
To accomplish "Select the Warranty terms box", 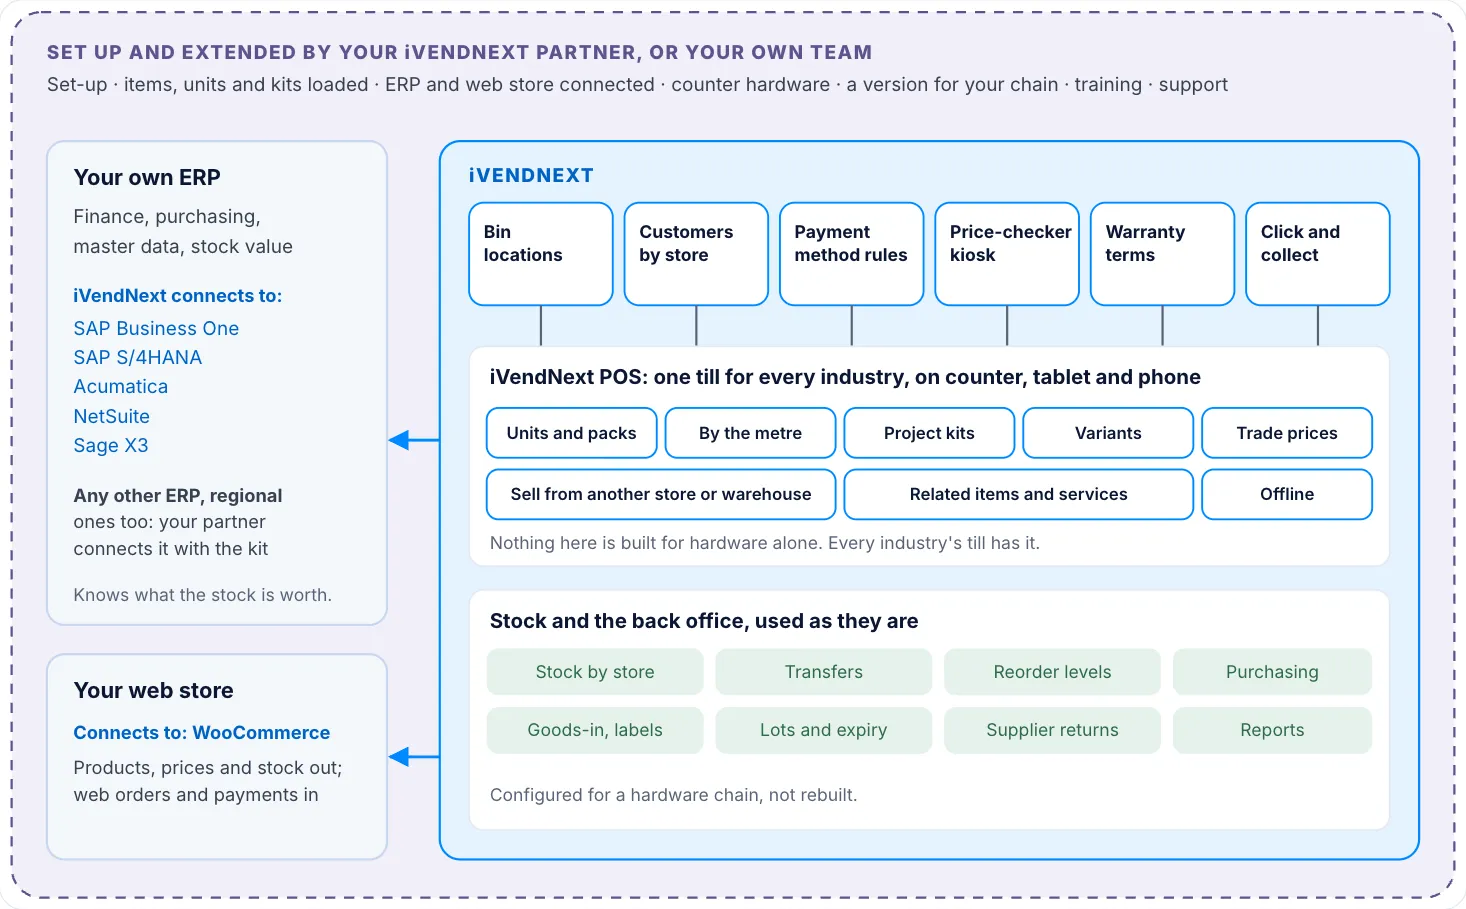I will pyautogui.click(x=1162, y=254).
